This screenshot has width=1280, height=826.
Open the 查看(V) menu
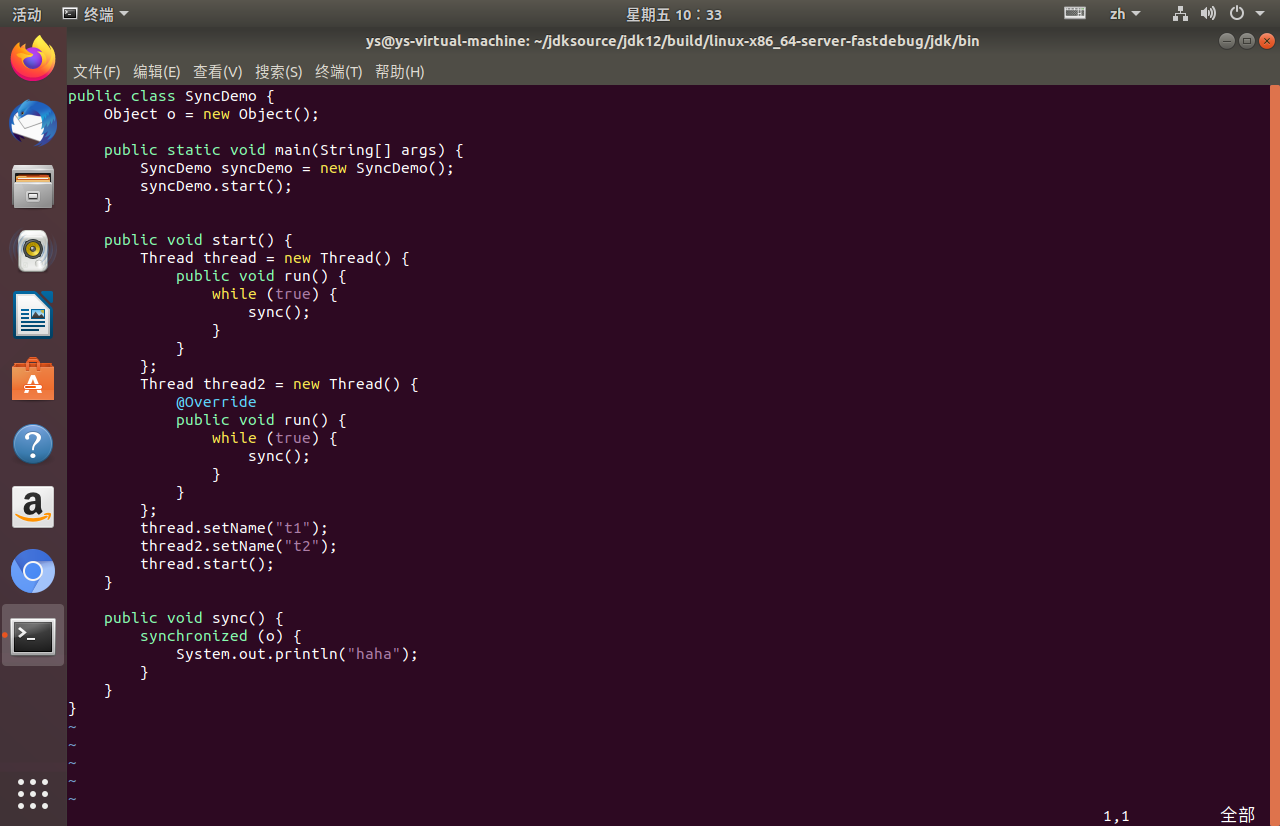(218, 72)
